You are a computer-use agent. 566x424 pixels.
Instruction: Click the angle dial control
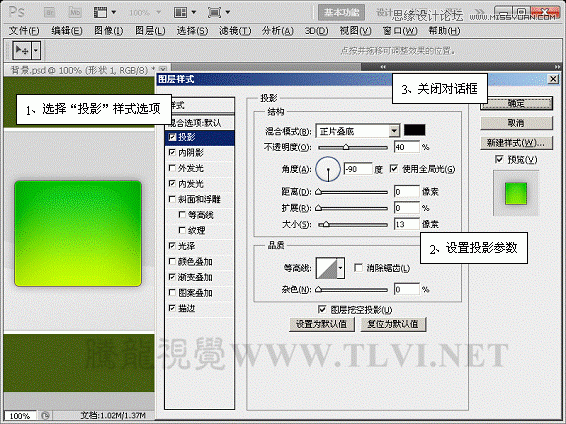328,169
